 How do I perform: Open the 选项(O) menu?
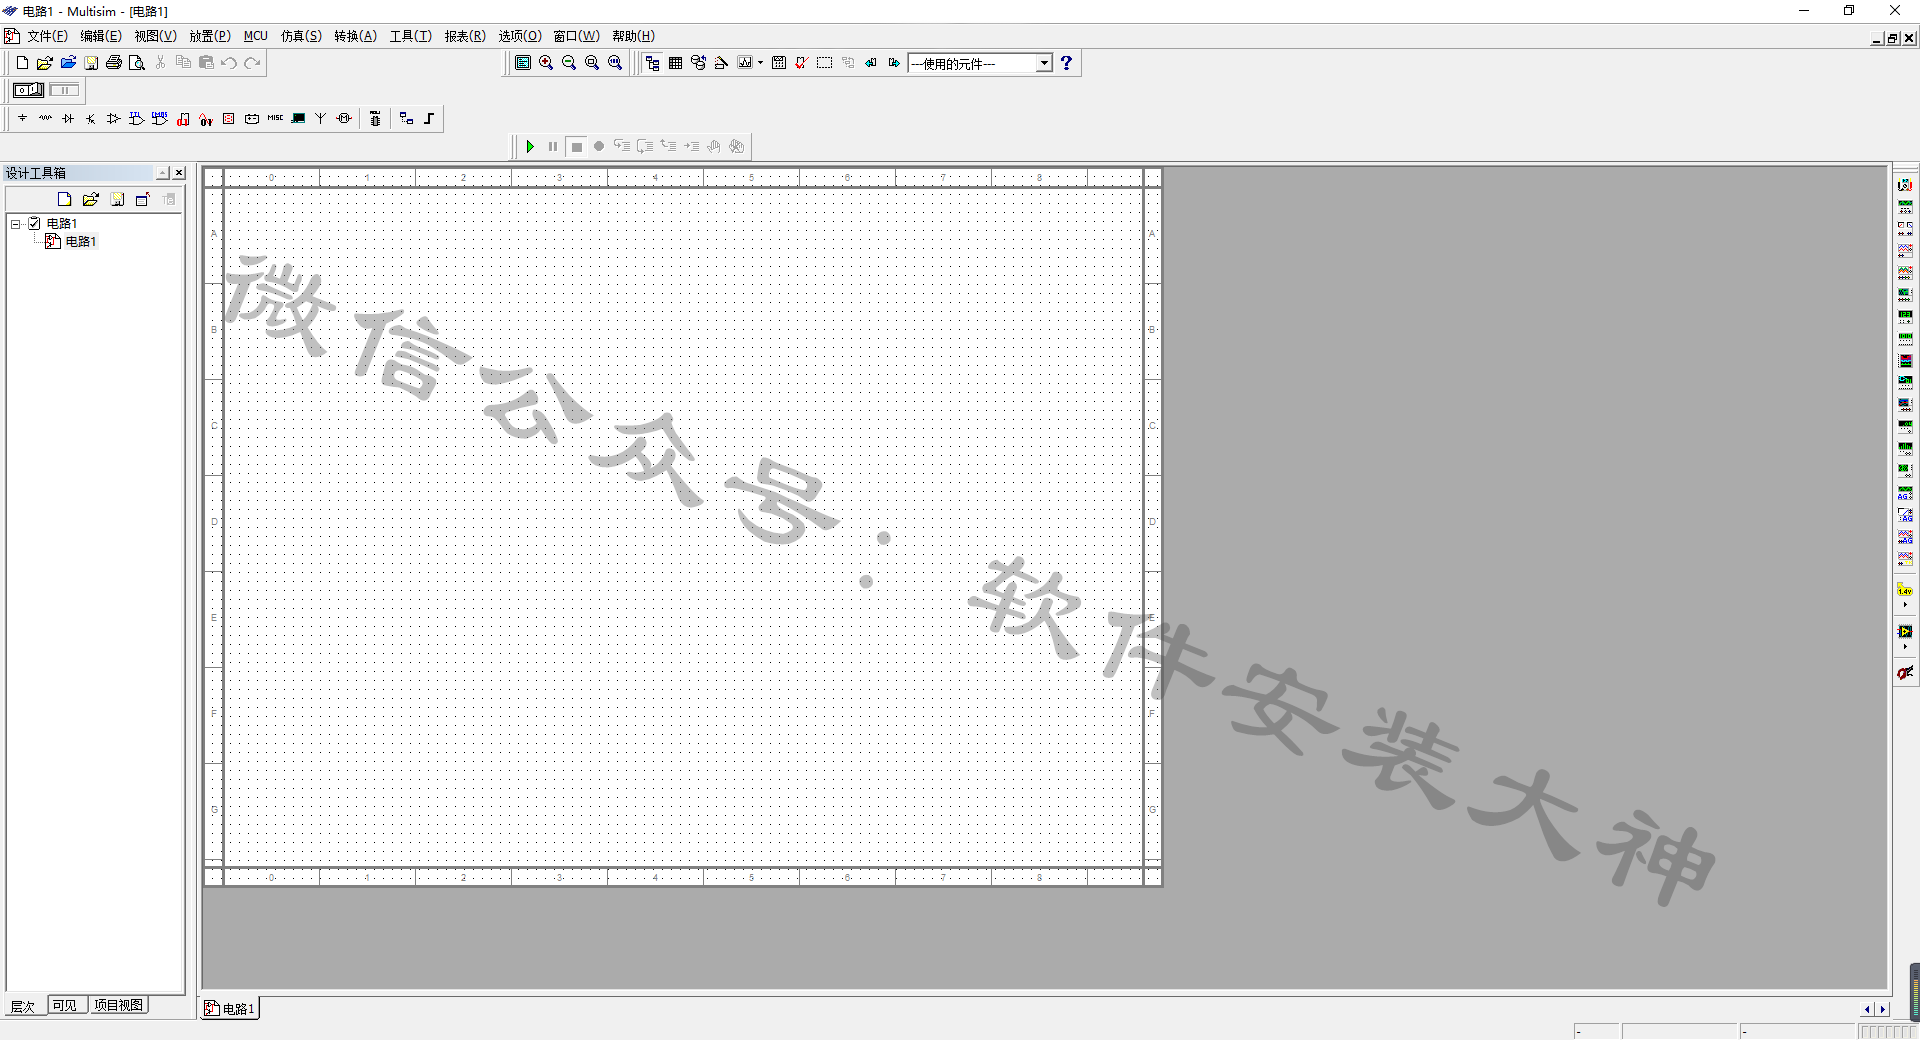pyautogui.click(x=520, y=36)
